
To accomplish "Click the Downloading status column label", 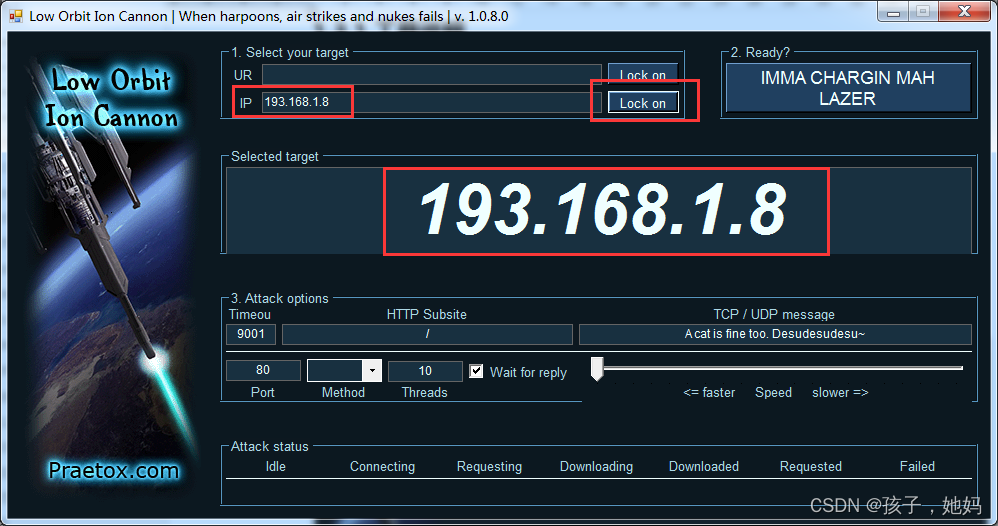I will coord(596,467).
